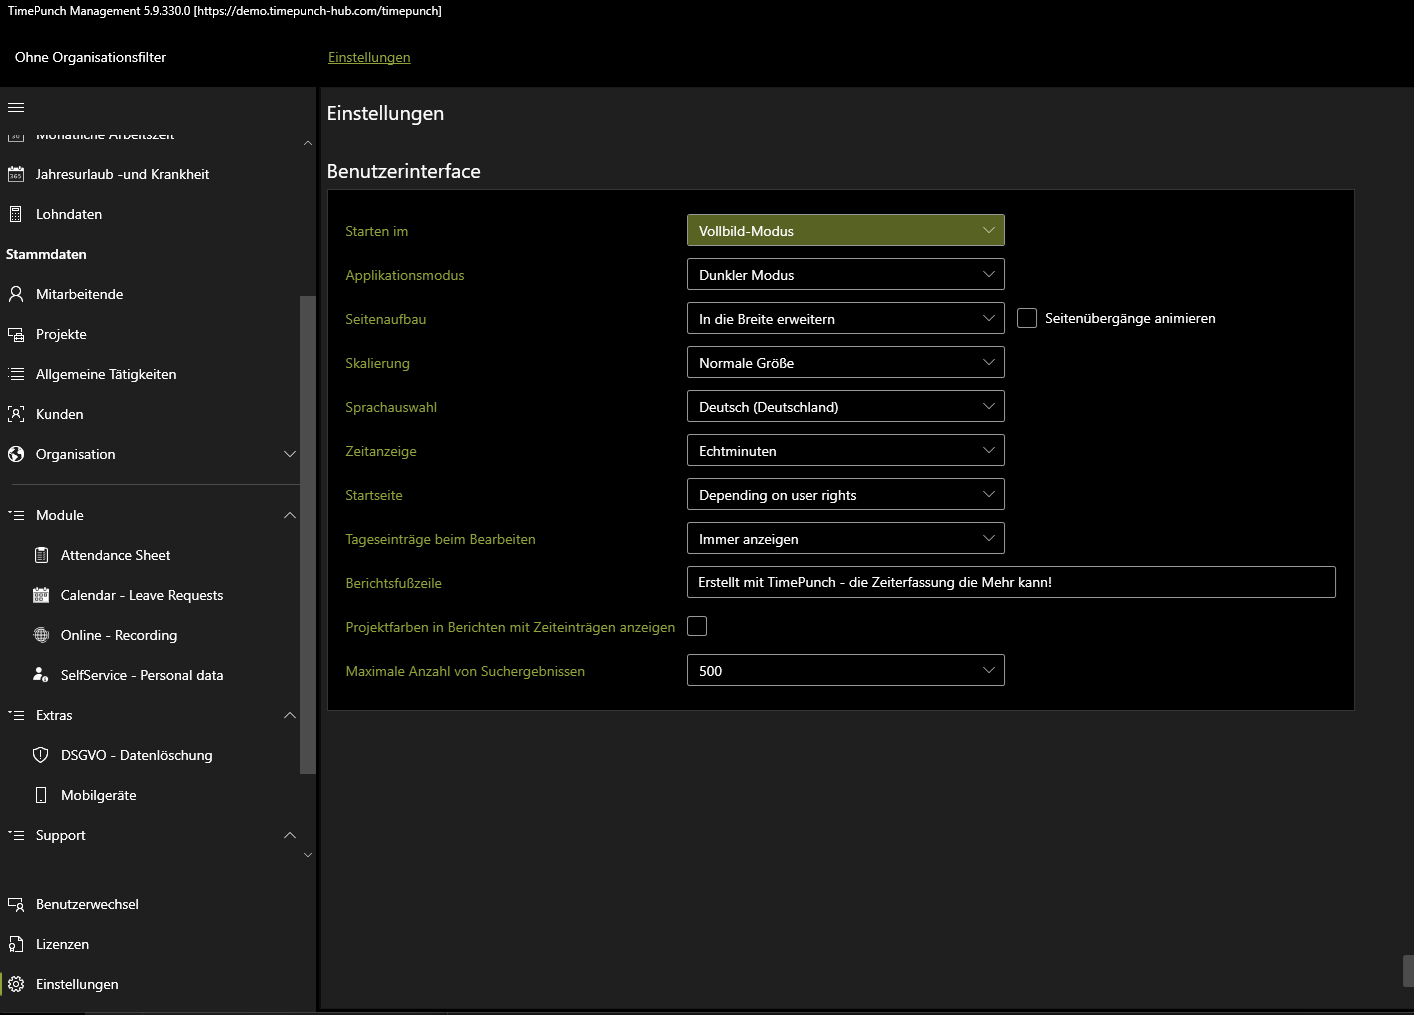Click the sidebar vertical scrollbar thumb
Screen dimensions: 1414x1015
(308, 535)
